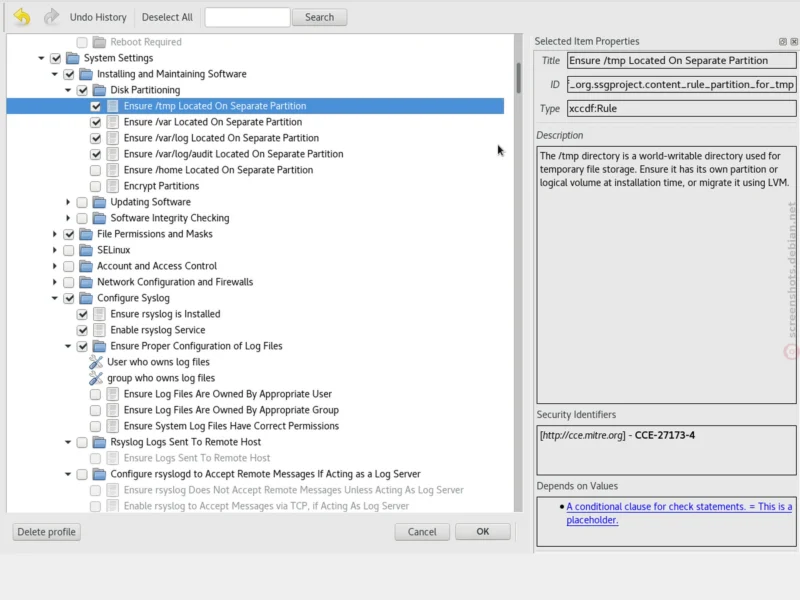
Task: Click into the search text field
Action: (247, 17)
